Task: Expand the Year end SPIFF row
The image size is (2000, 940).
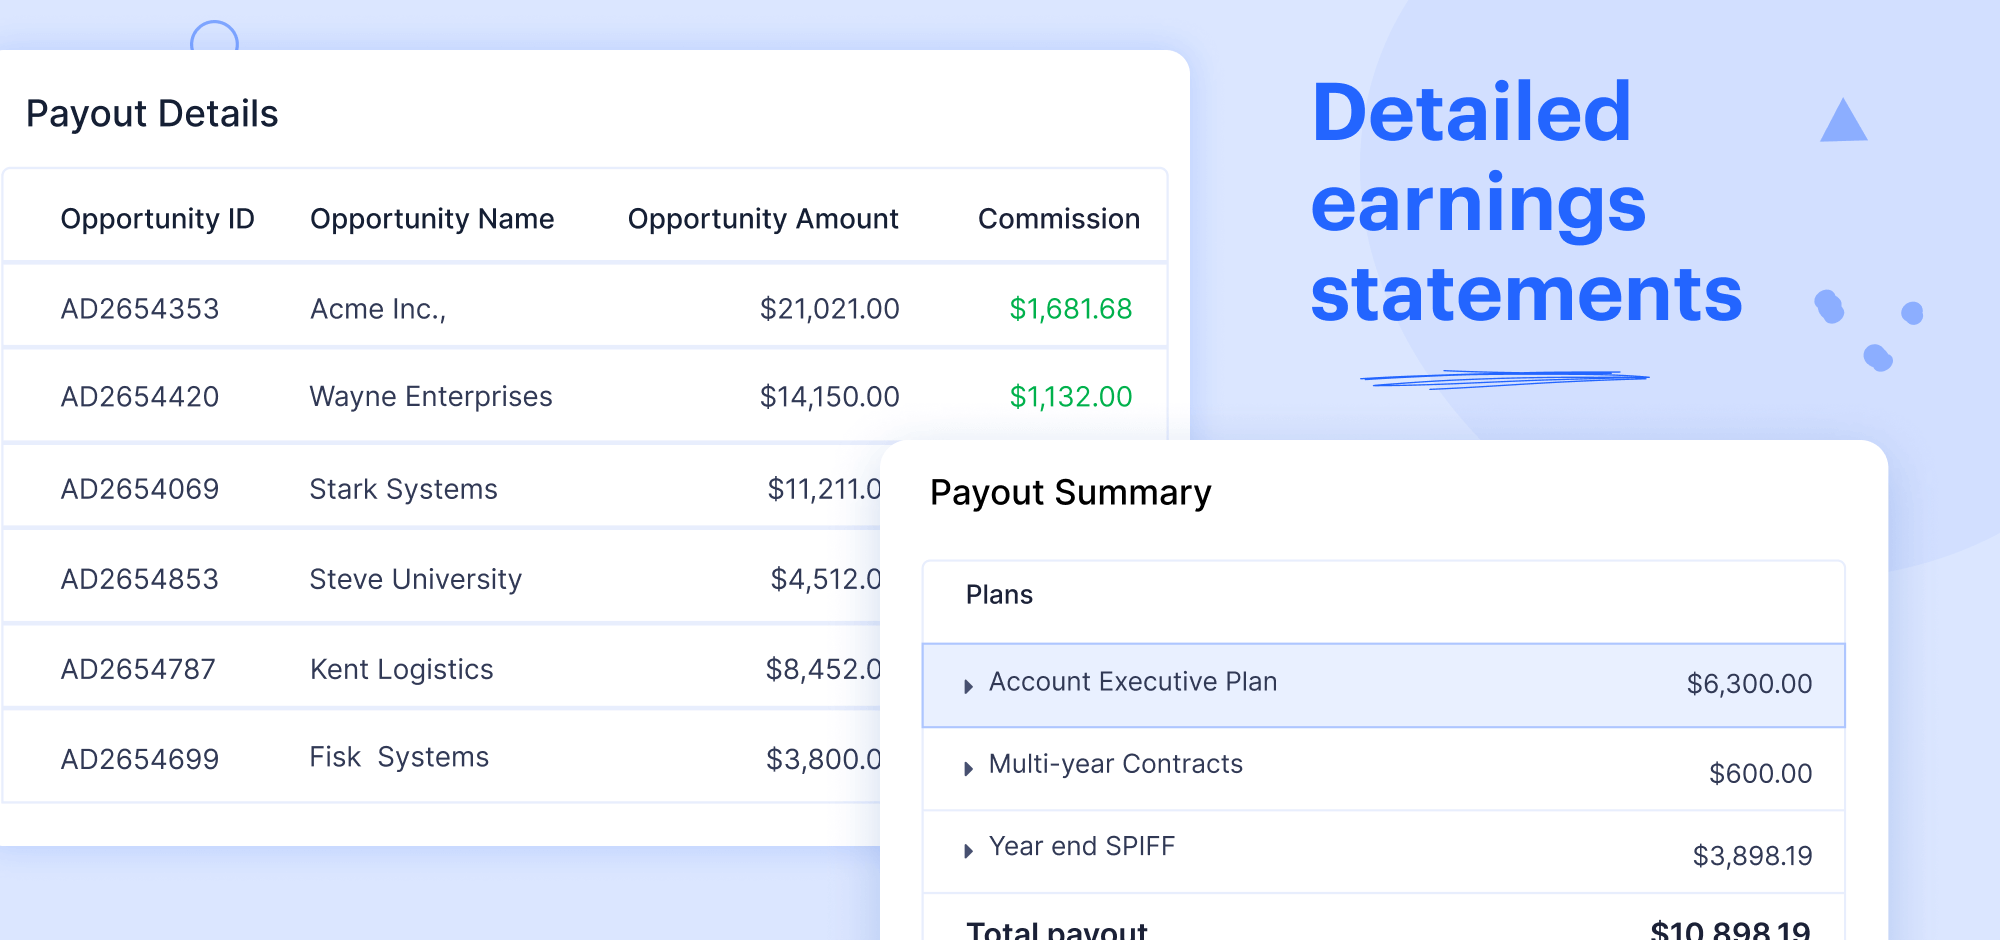Action: coord(968,851)
